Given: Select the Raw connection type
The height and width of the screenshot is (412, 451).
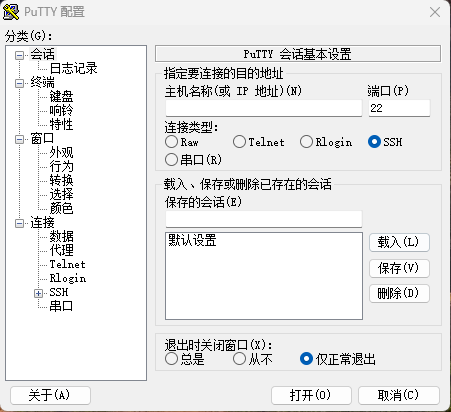Looking at the screenshot, I should tap(171, 142).
